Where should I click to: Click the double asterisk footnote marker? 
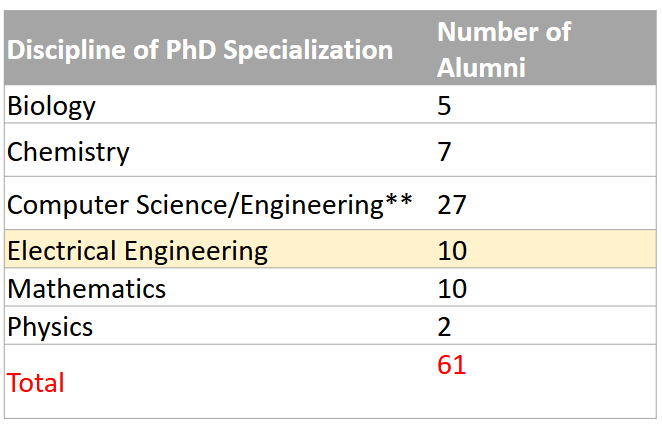(399, 200)
